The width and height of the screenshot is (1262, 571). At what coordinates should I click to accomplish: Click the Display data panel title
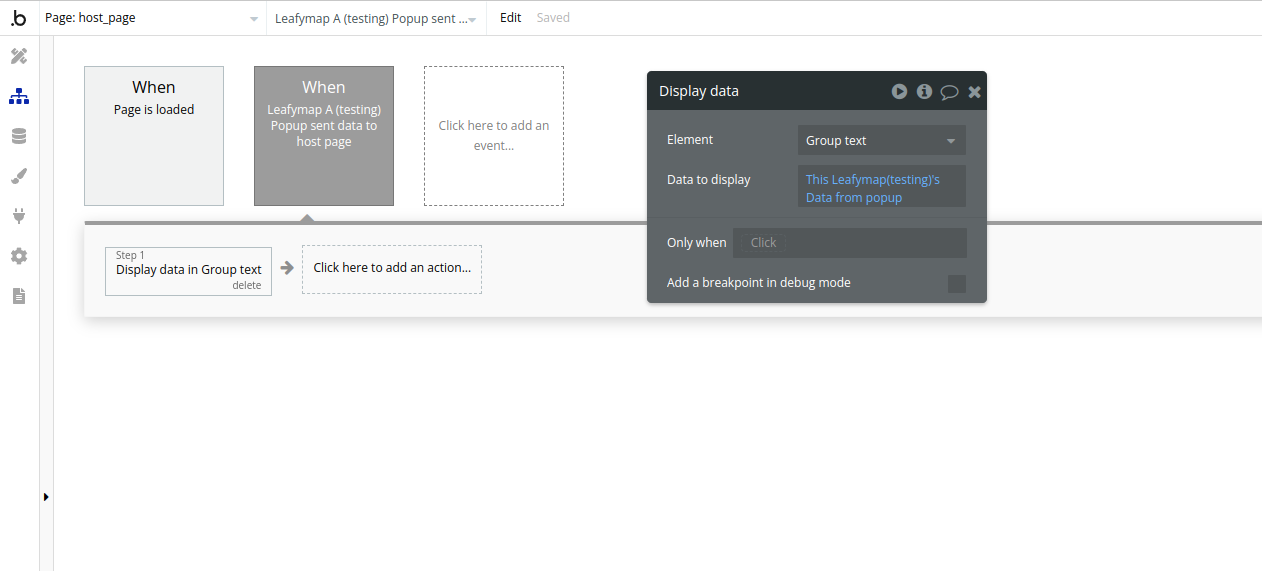pyautogui.click(x=699, y=91)
